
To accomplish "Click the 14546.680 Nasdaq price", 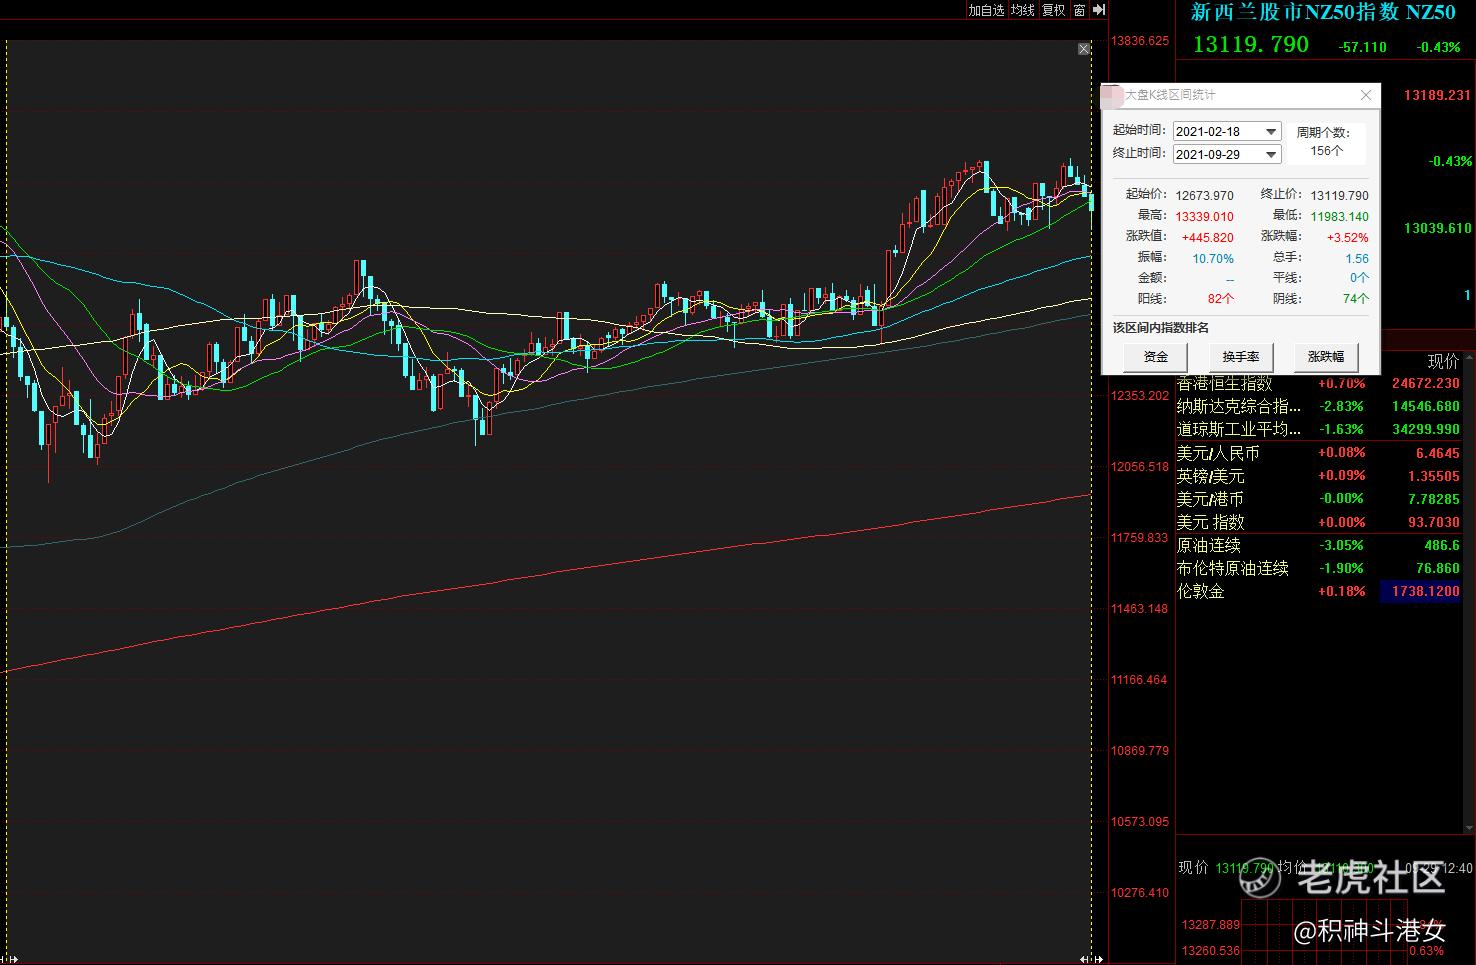I will click(x=1425, y=406).
